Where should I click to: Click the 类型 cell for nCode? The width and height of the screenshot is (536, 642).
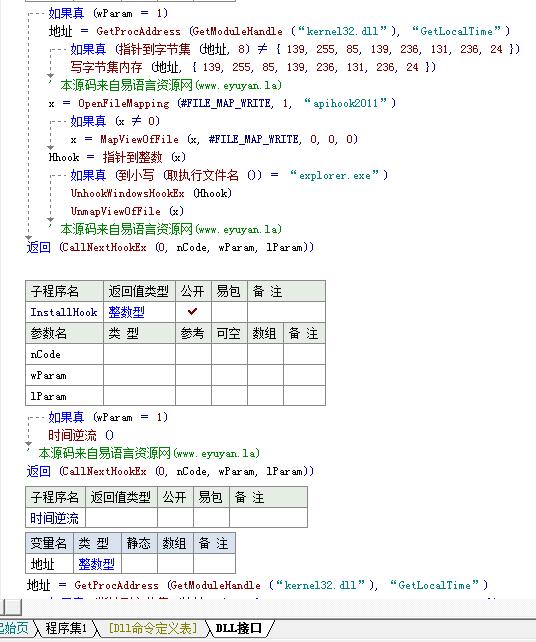[139, 354]
